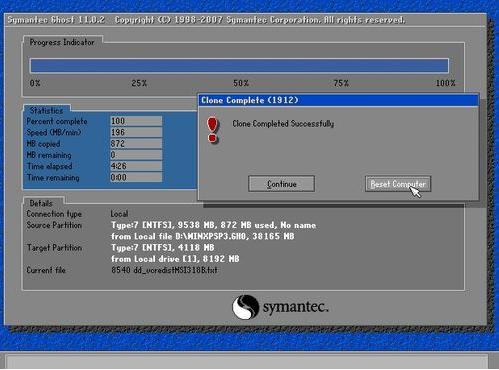
Task: Click the Statistics panel label
Action: (x=46, y=110)
